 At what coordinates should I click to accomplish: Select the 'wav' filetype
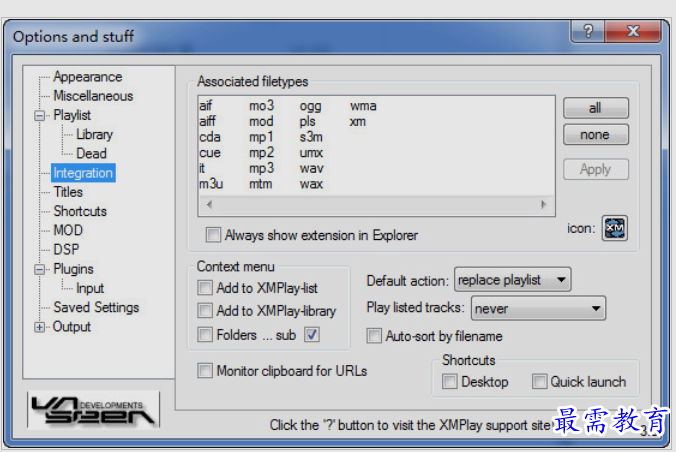tap(311, 168)
